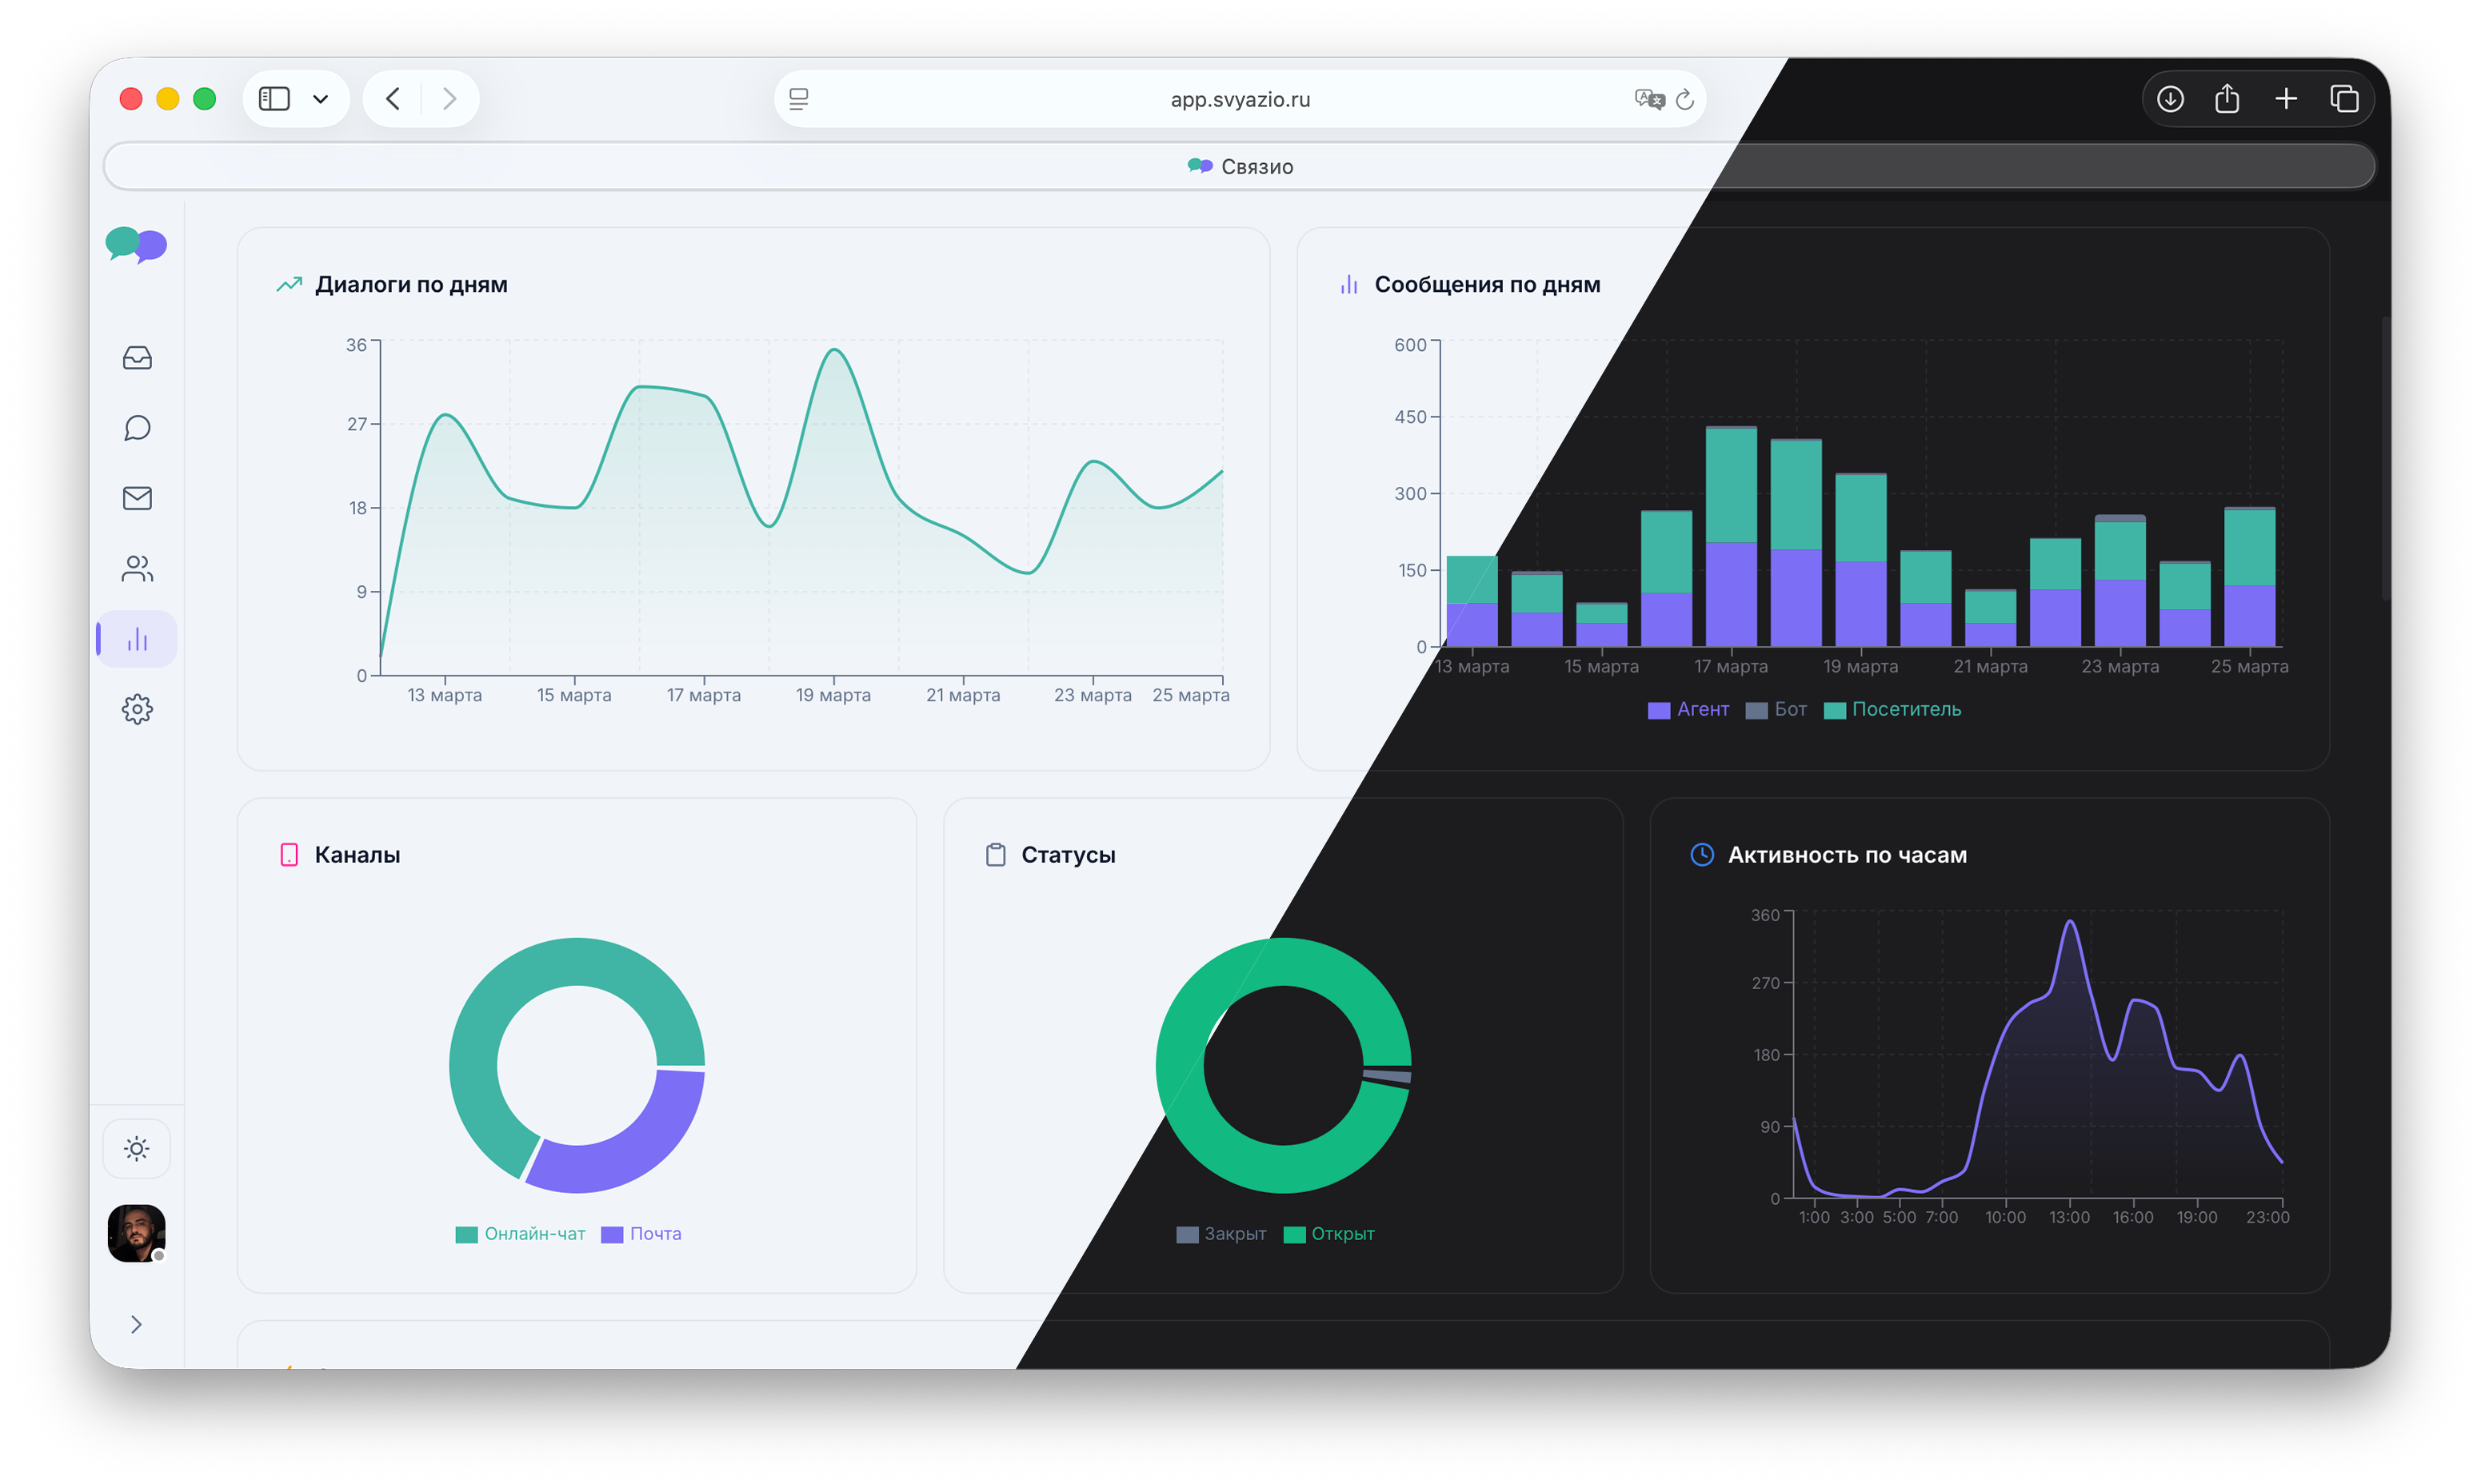Click the Связио logo at sidebar top

point(136,245)
